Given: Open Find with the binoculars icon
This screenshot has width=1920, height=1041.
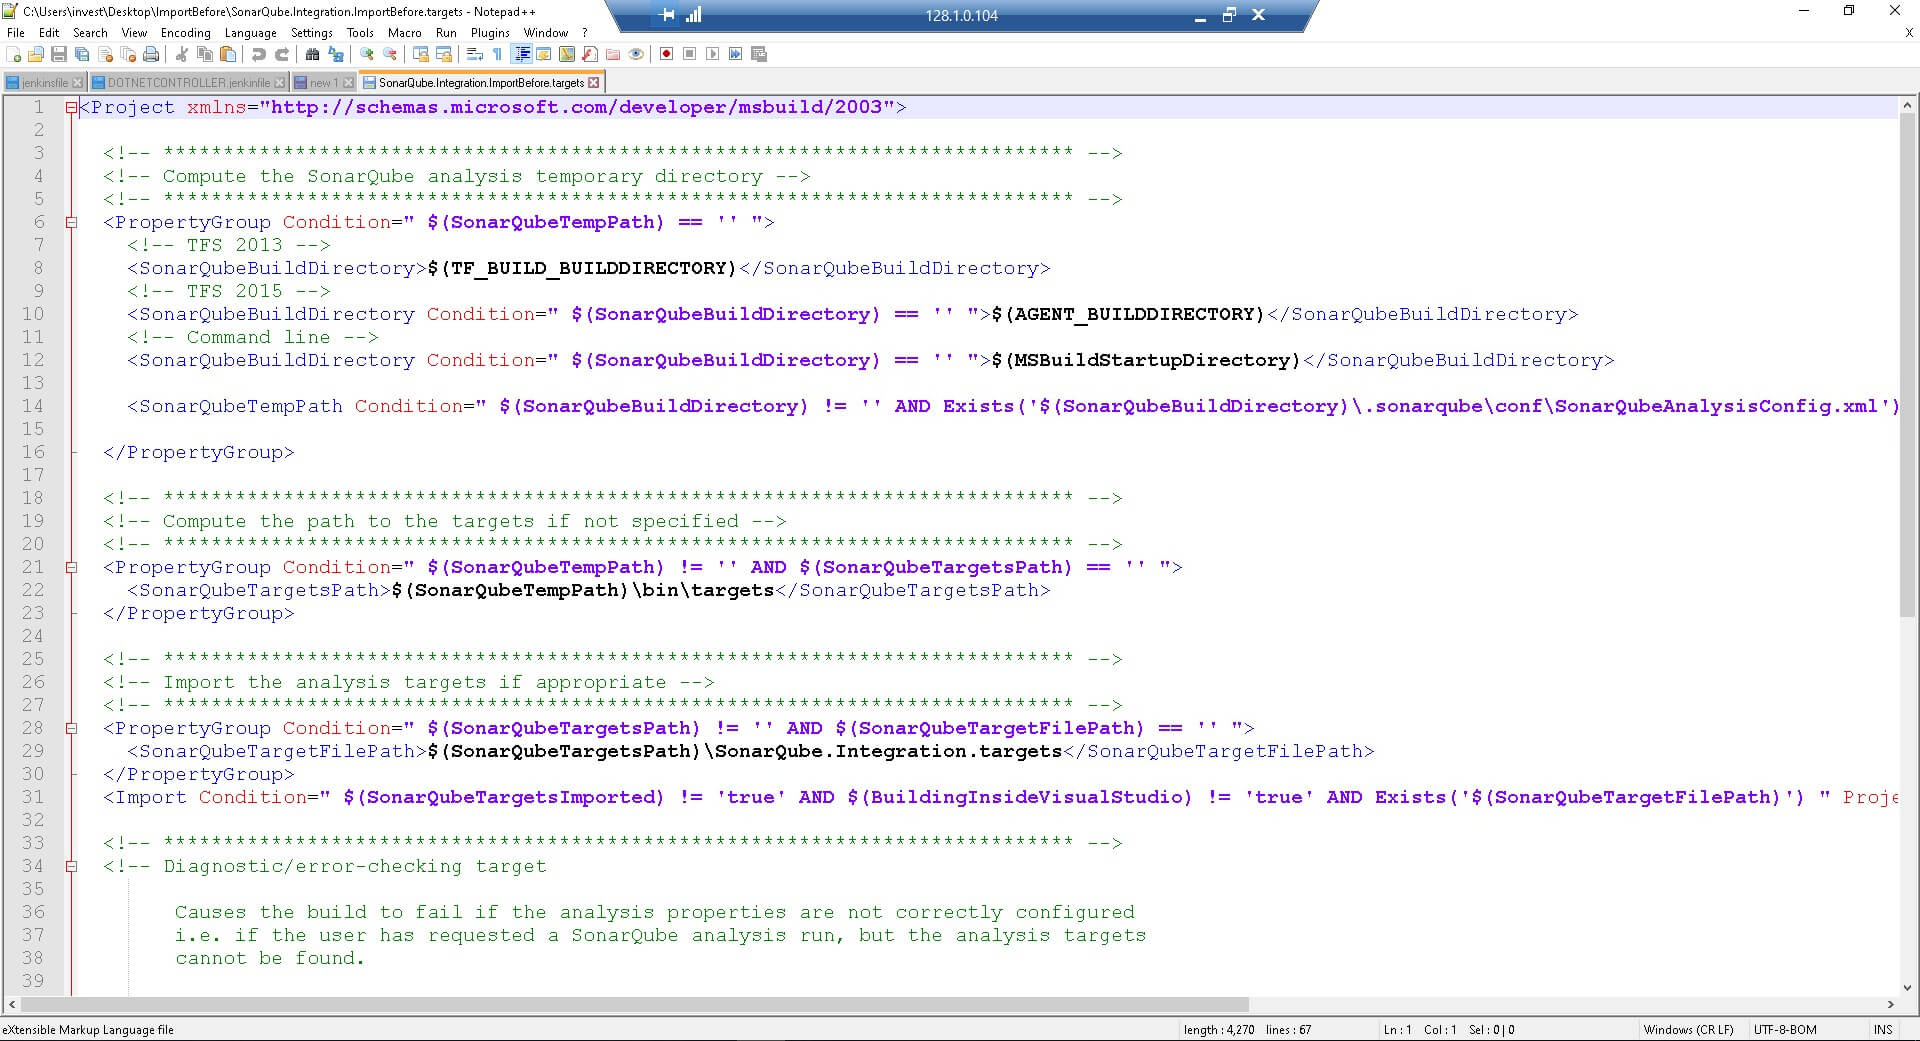Looking at the screenshot, I should [313, 54].
